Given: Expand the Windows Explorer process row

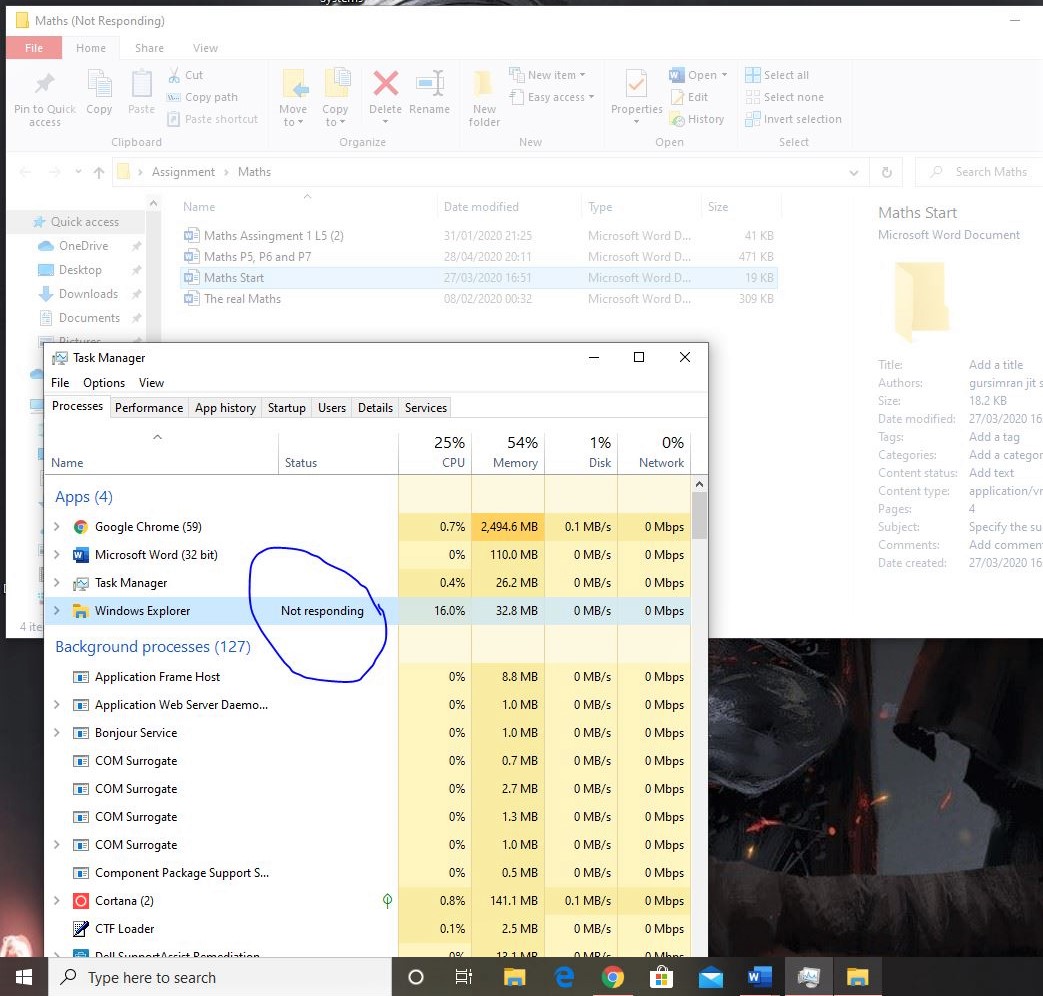Looking at the screenshot, I should [57, 610].
